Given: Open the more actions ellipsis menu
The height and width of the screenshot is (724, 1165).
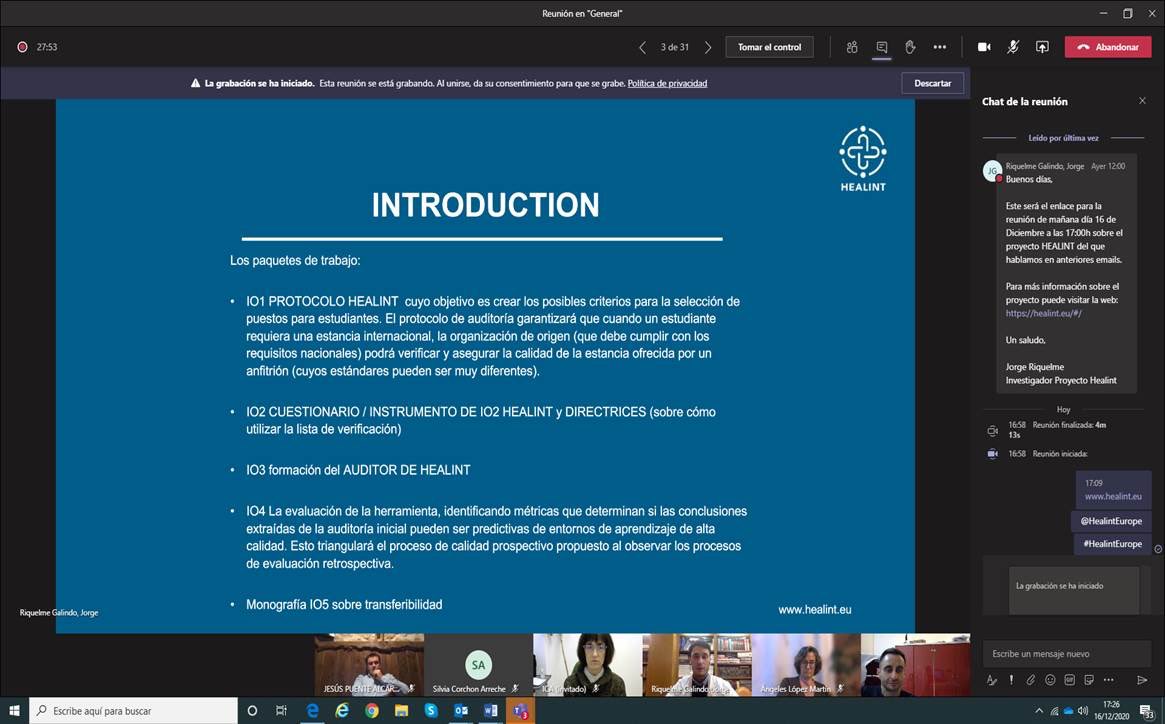Looking at the screenshot, I should tap(940, 47).
